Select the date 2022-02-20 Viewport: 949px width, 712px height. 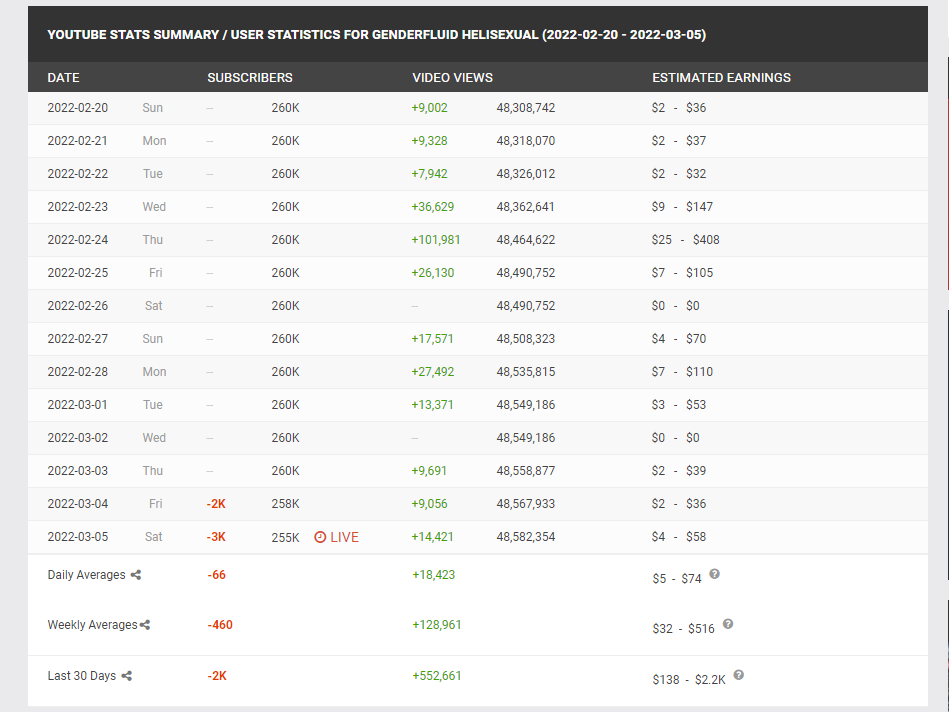pyautogui.click(x=78, y=108)
